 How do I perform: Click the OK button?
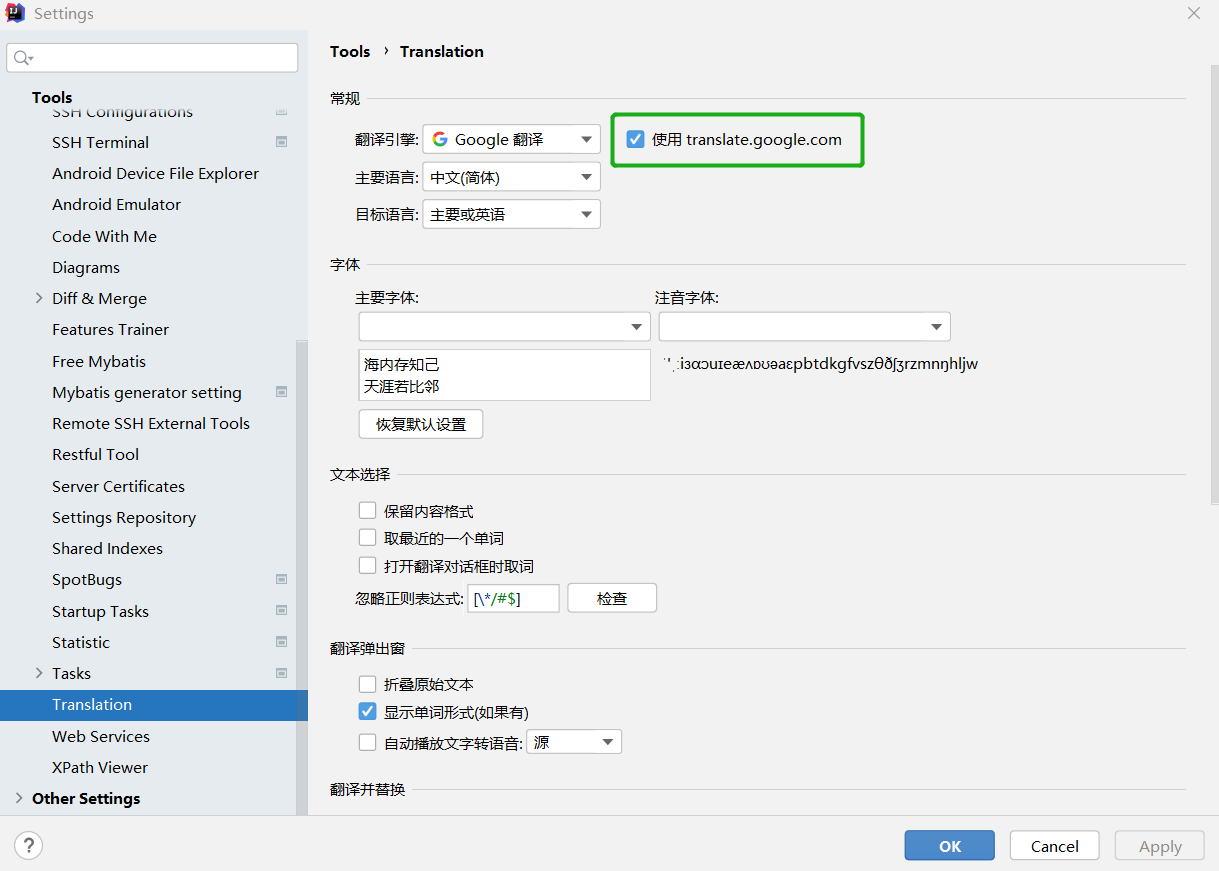point(950,846)
